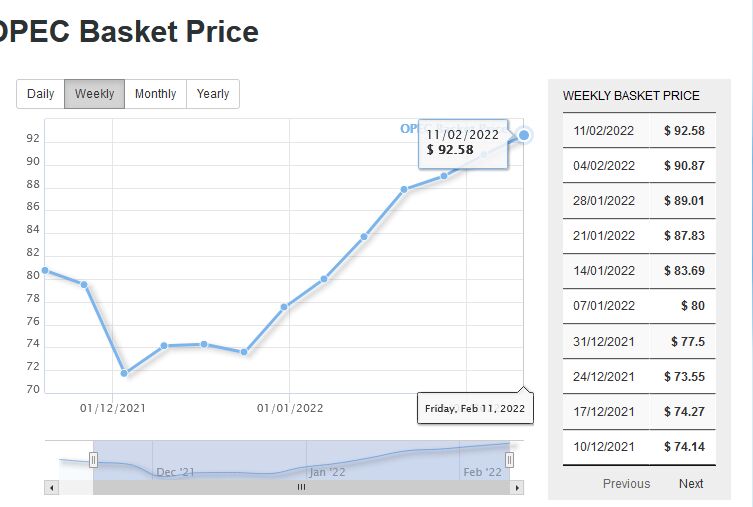Click the navigator's right scroll arrow

pyautogui.click(x=517, y=487)
